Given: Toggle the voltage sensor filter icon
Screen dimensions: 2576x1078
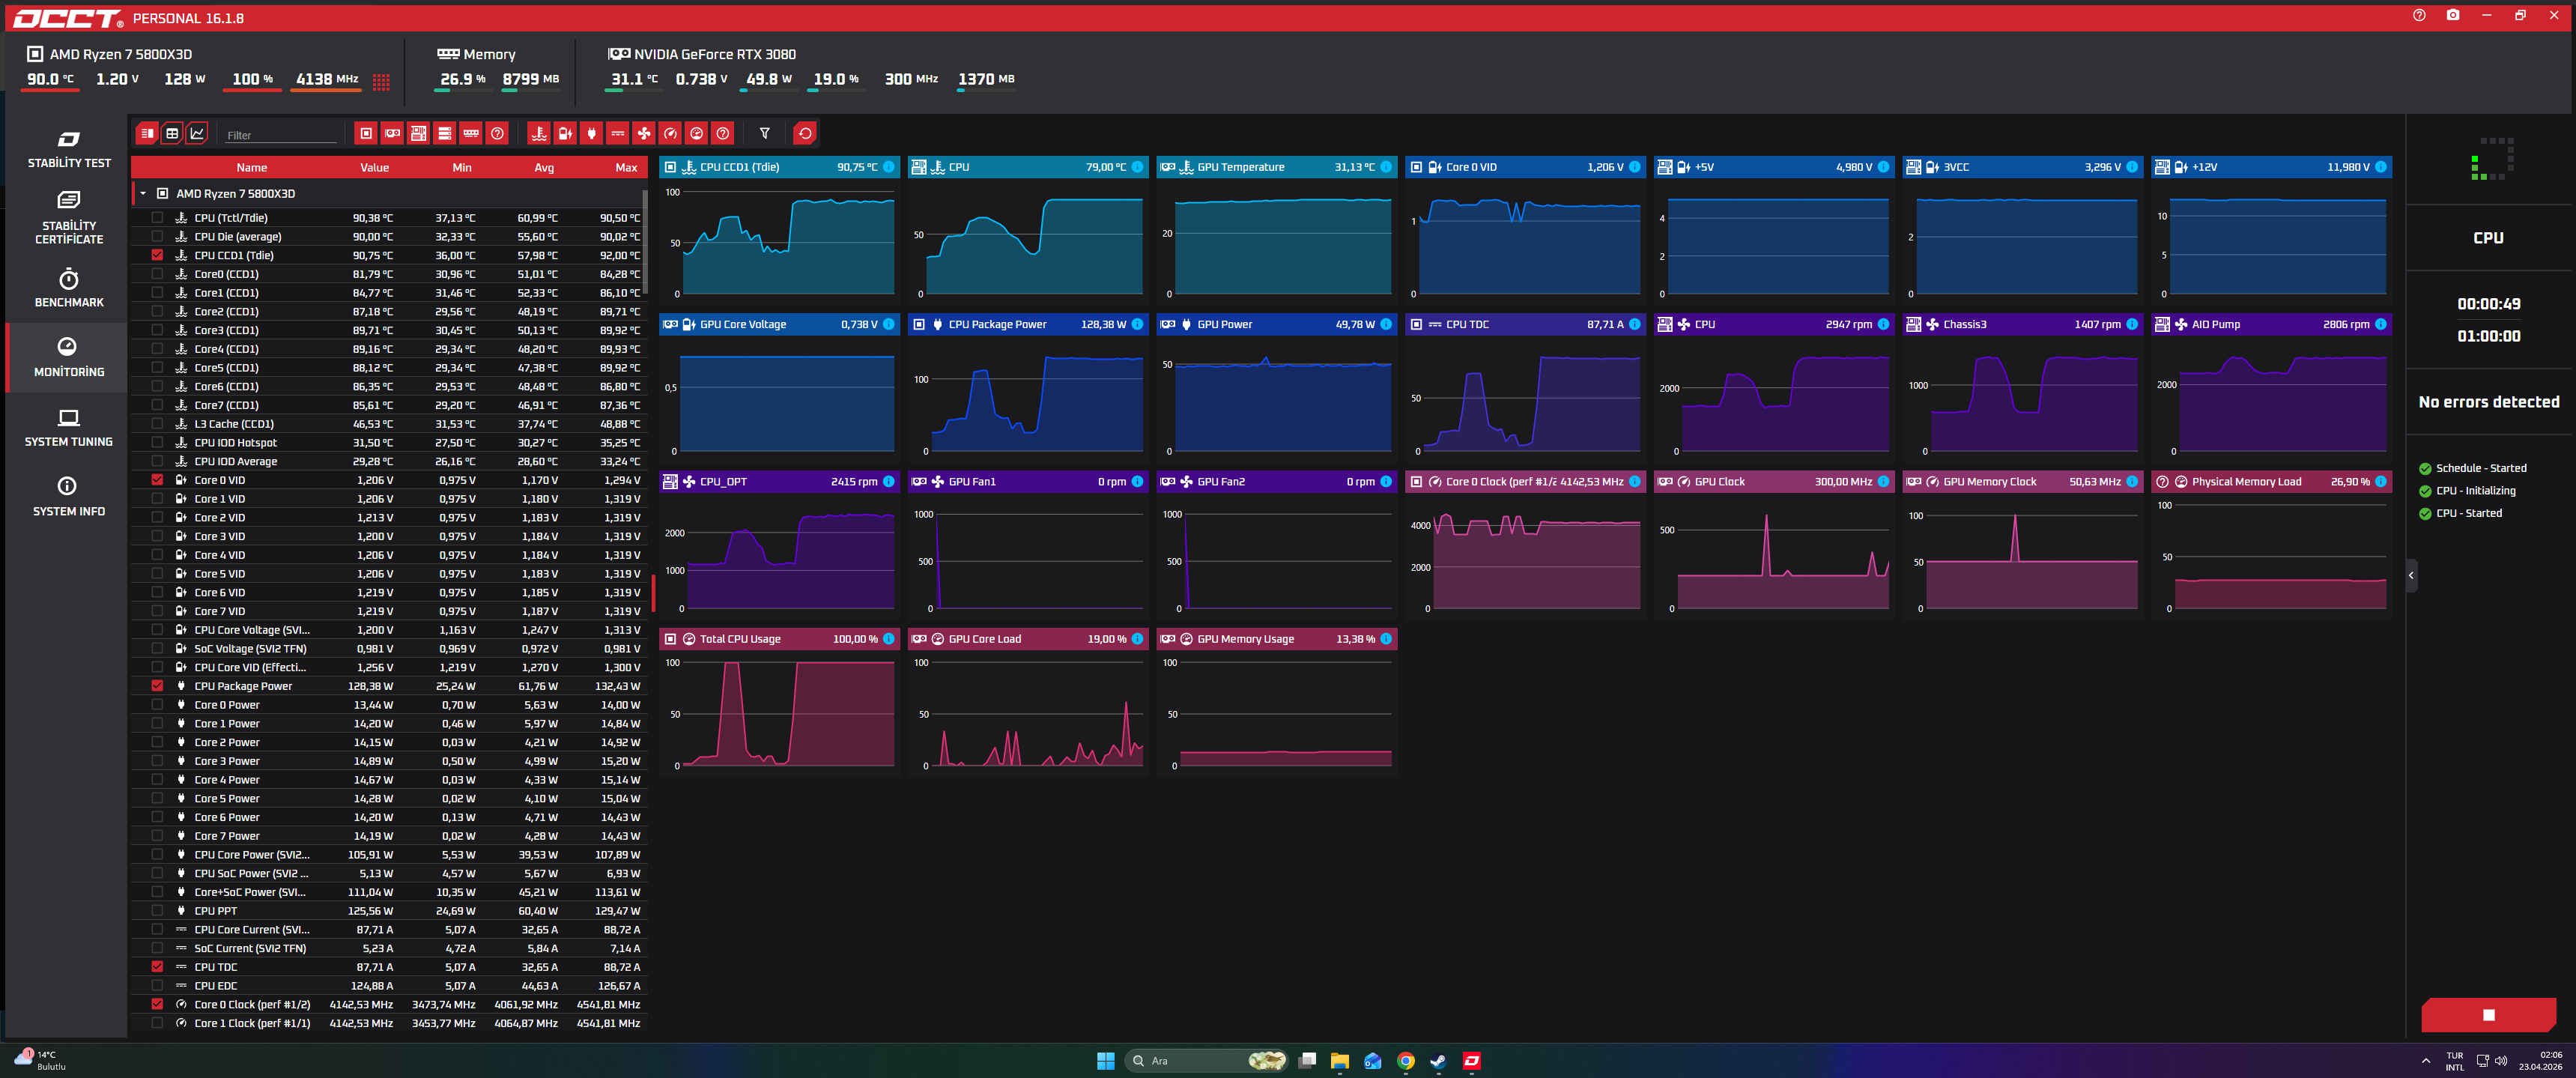Looking at the screenshot, I should point(565,133).
